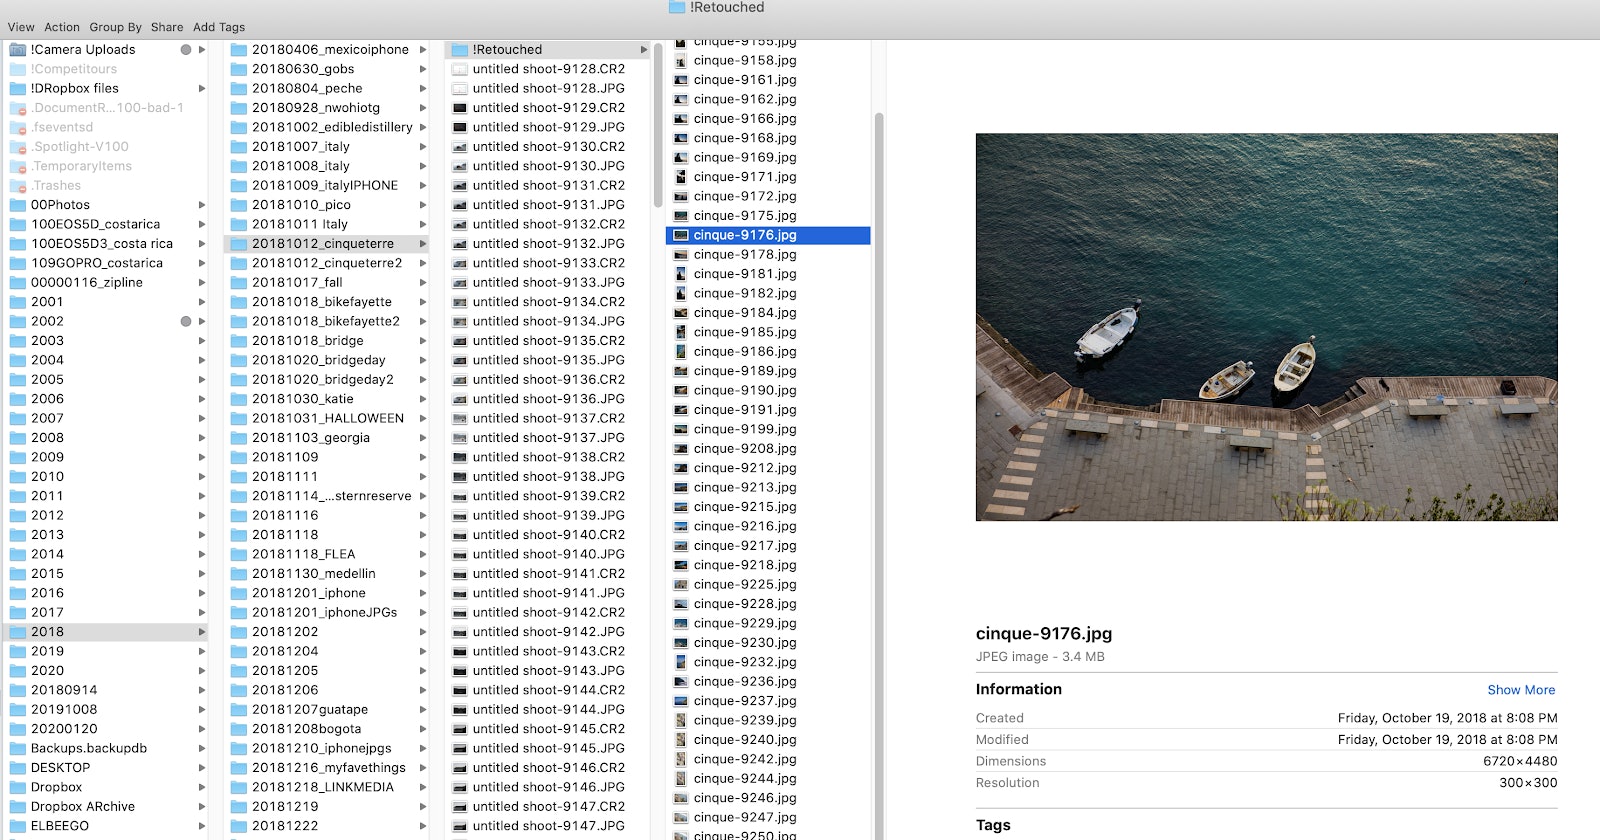Click the 20181207guatape folder icon
This screenshot has height=840, width=1600.
coord(239,710)
